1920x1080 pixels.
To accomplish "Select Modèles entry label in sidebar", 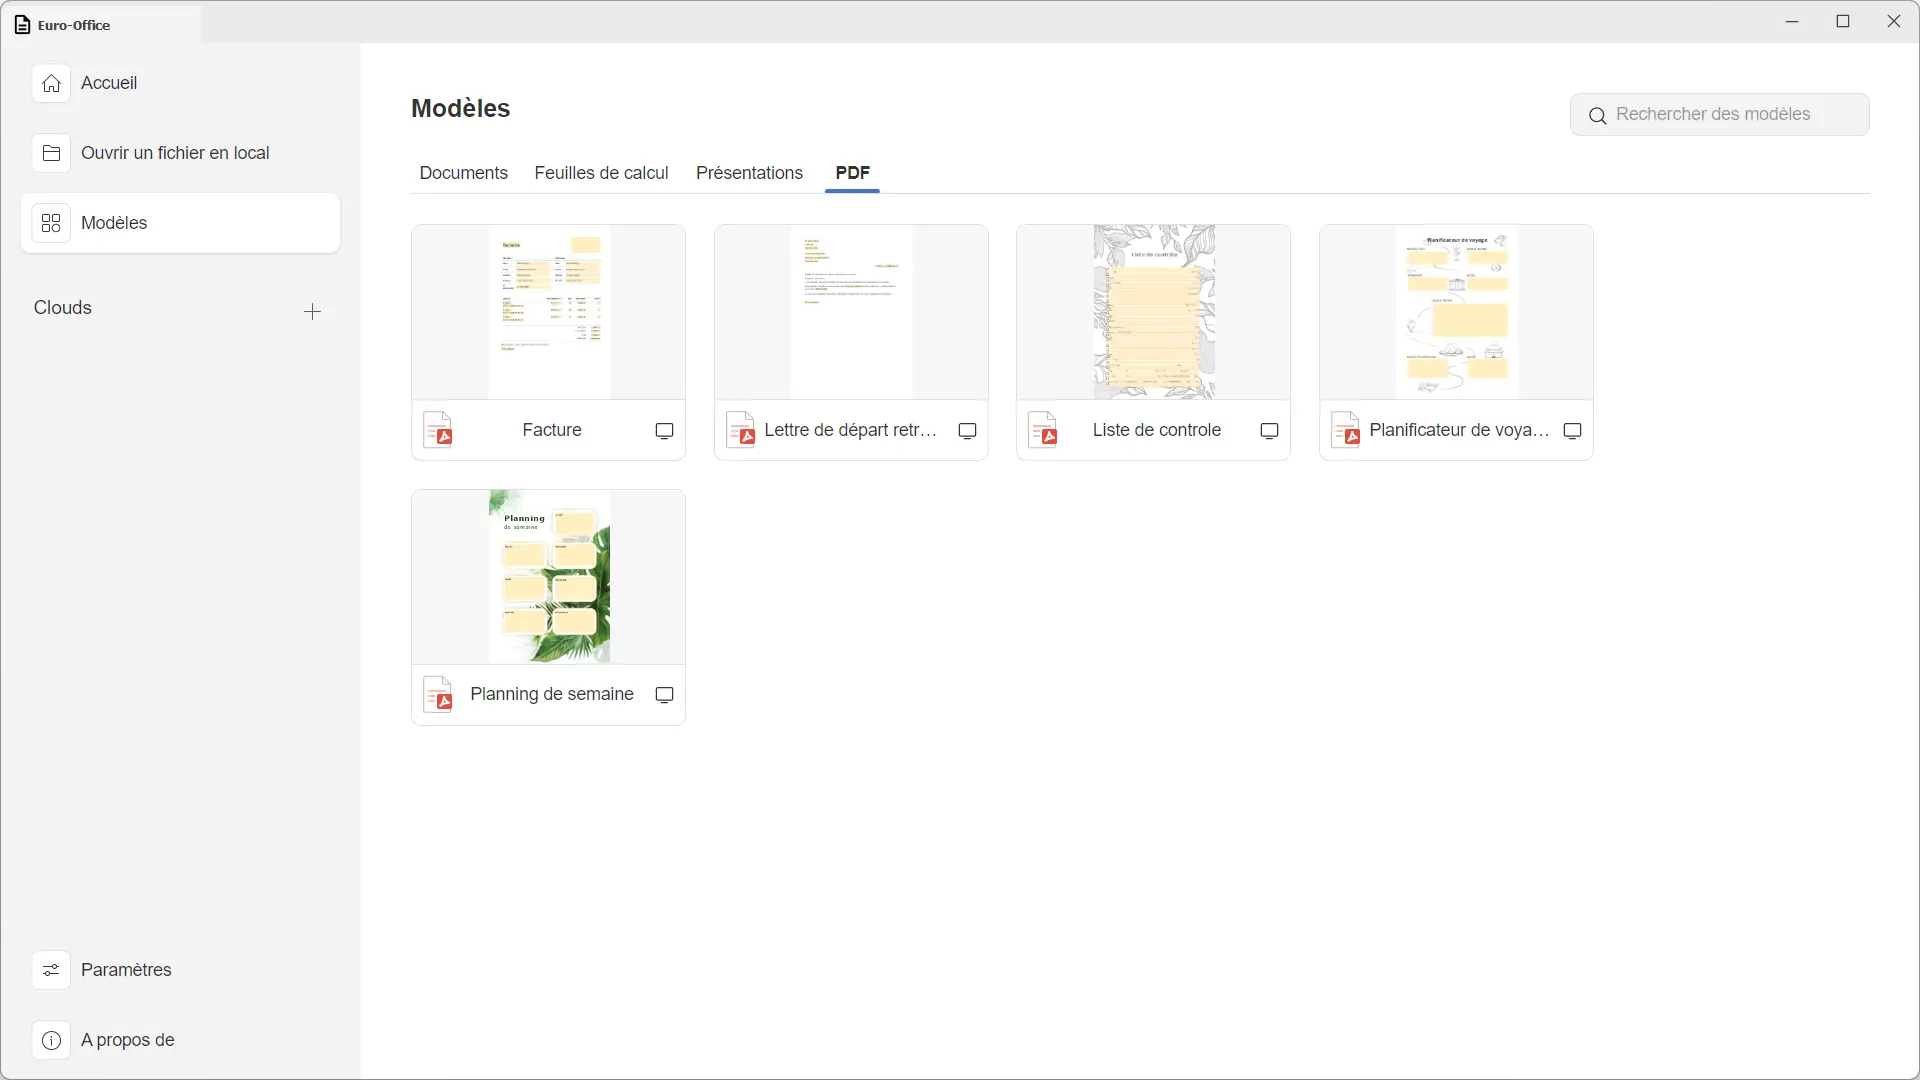I will coord(114,223).
